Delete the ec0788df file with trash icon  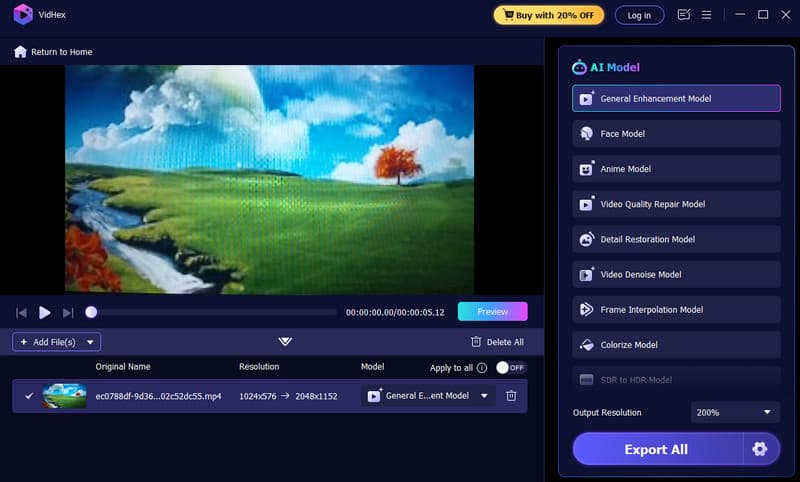(x=511, y=396)
